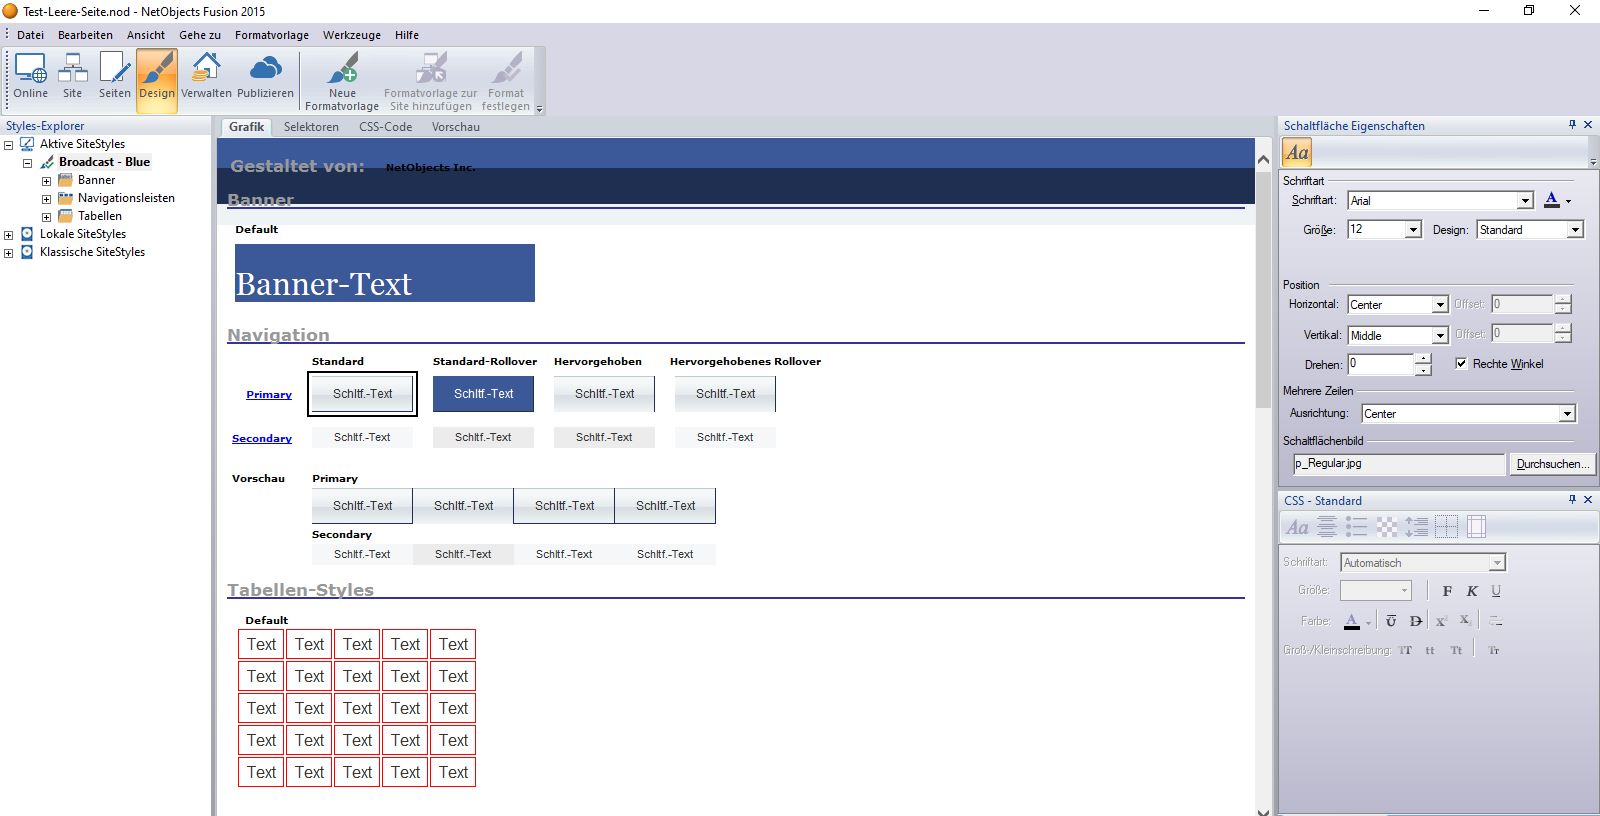Open the font color picker swatch
The image size is (1600, 816).
pyautogui.click(x=1552, y=200)
